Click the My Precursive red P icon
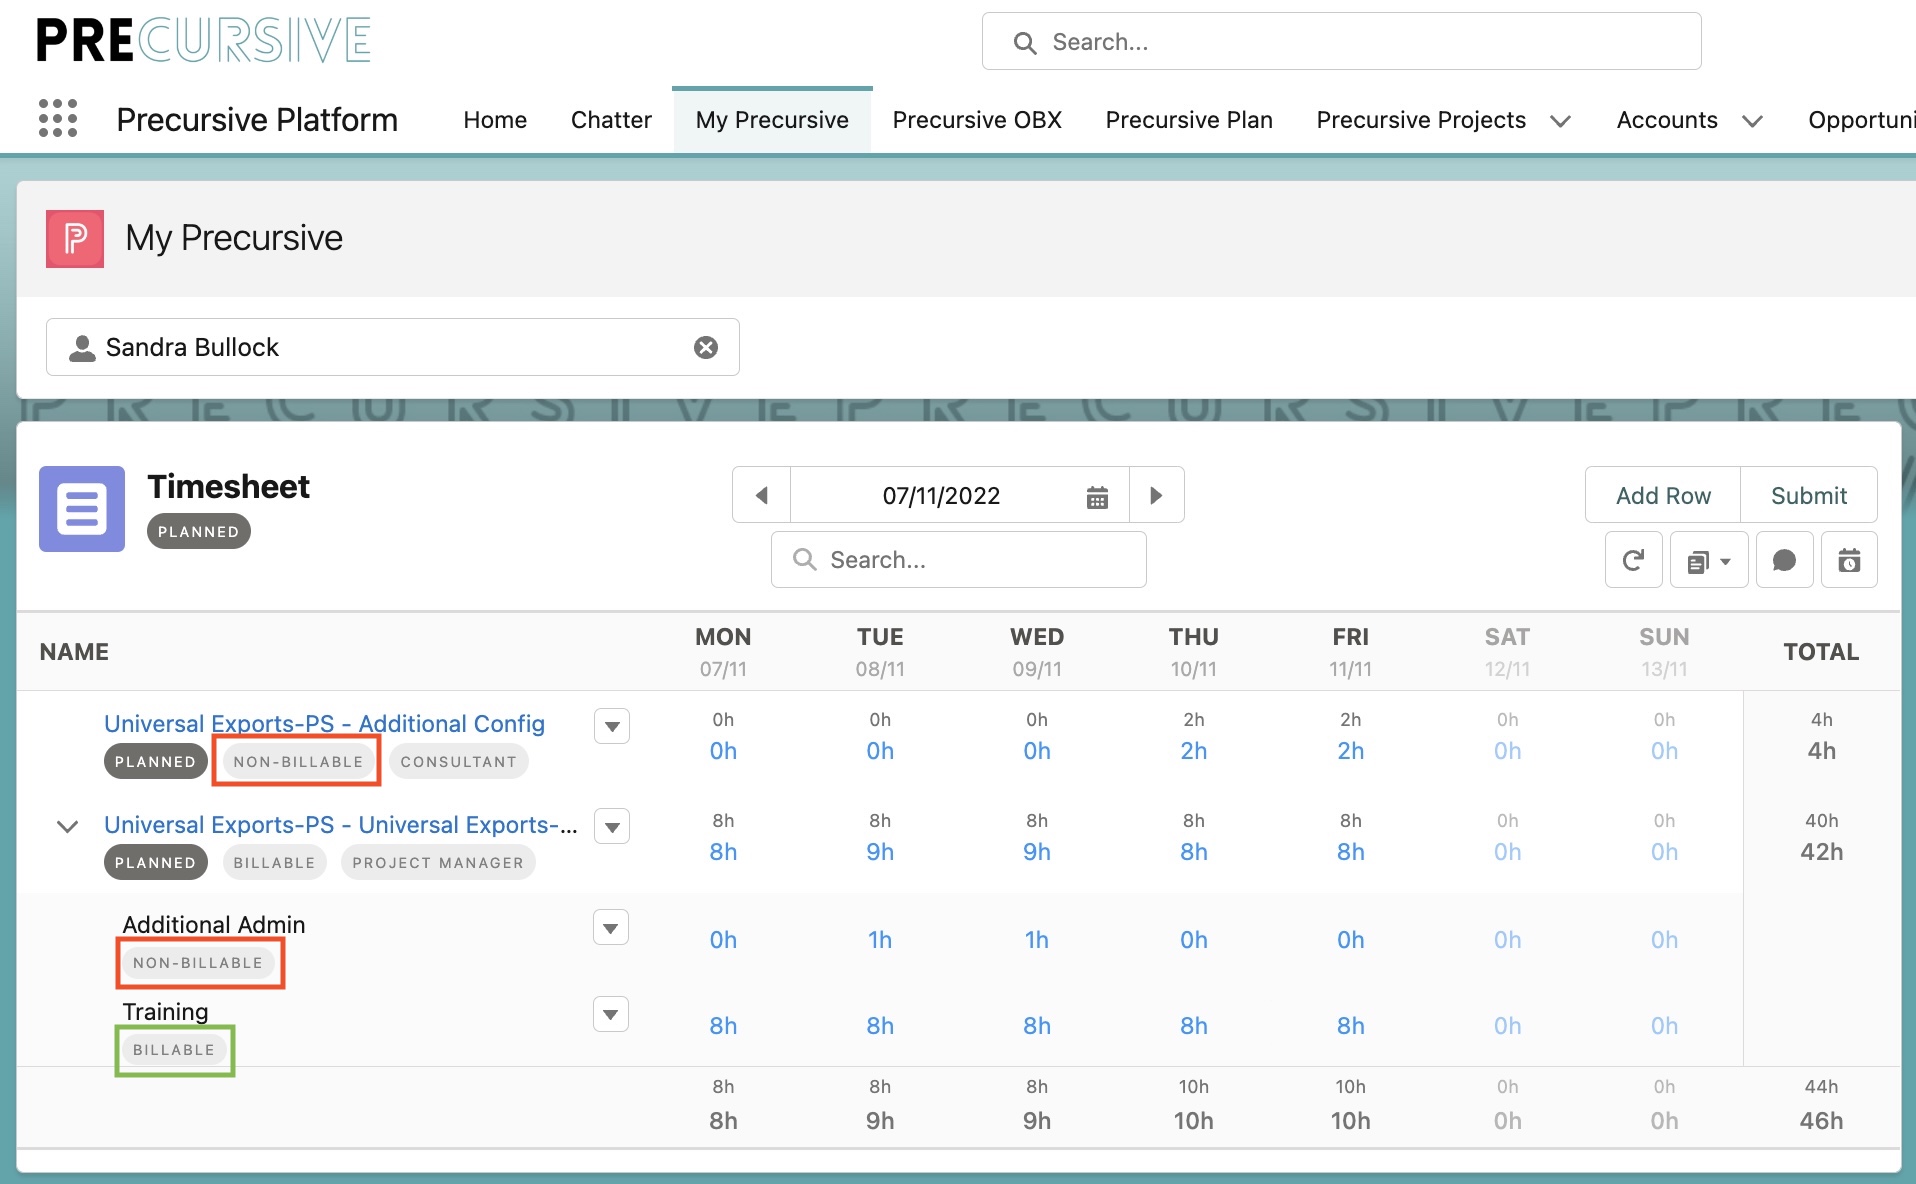Viewport: 1916px width, 1184px height. pyautogui.click(x=75, y=238)
